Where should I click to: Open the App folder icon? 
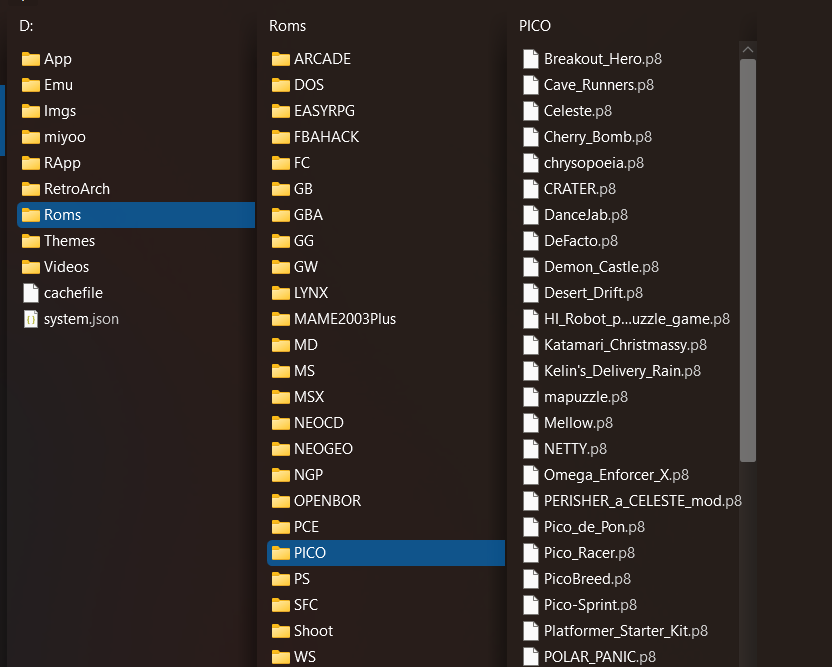tap(31, 59)
